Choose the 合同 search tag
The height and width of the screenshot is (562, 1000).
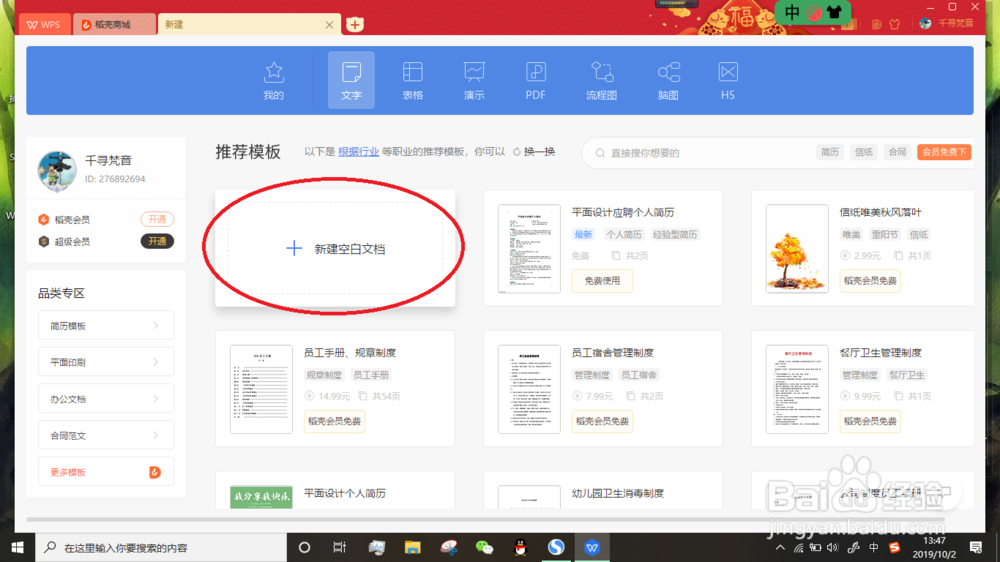[x=897, y=152]
